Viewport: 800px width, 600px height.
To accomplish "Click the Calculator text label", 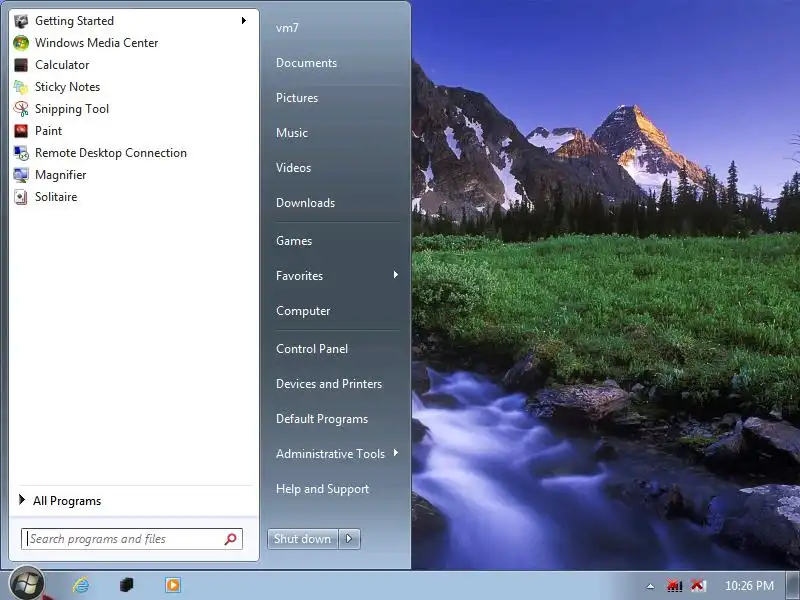I will tap(62, 65).
